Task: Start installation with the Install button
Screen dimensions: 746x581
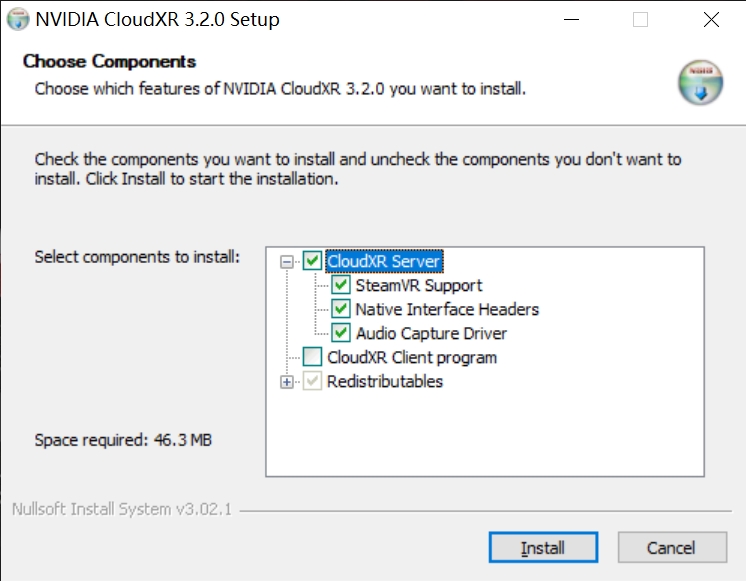Action: coord(543,547)
